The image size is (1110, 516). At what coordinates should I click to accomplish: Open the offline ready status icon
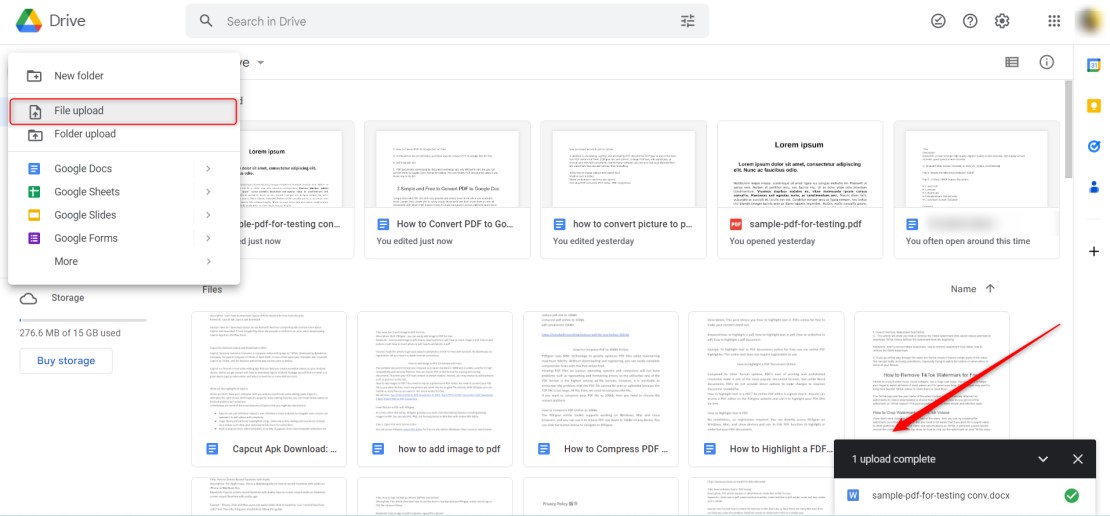(x=938, y=21)
